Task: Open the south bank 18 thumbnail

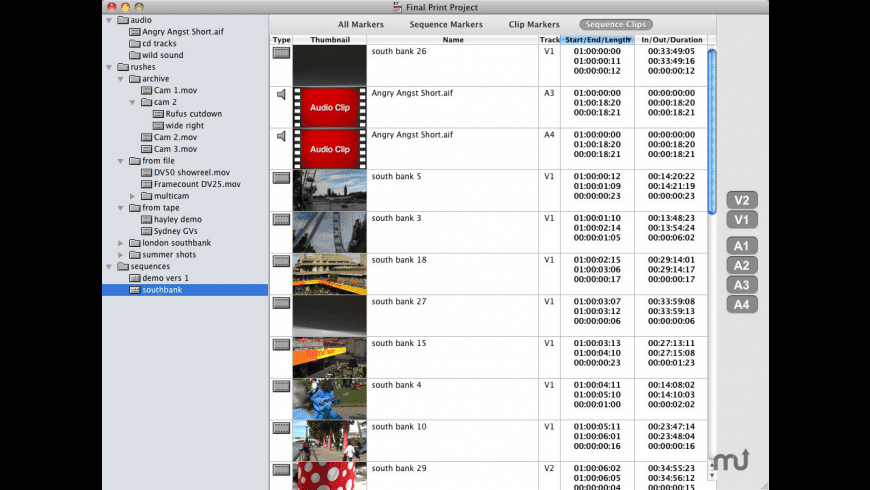Action: pyautogui.click(x=330, y=274)
